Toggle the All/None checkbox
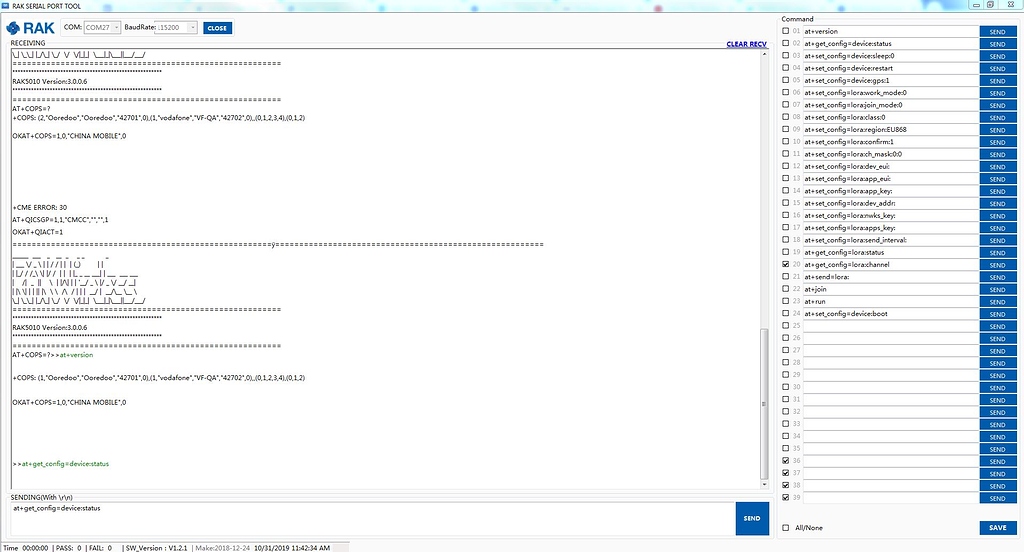Image resolution: width=1024 pixels, height=552 pixels. (785, 528)
